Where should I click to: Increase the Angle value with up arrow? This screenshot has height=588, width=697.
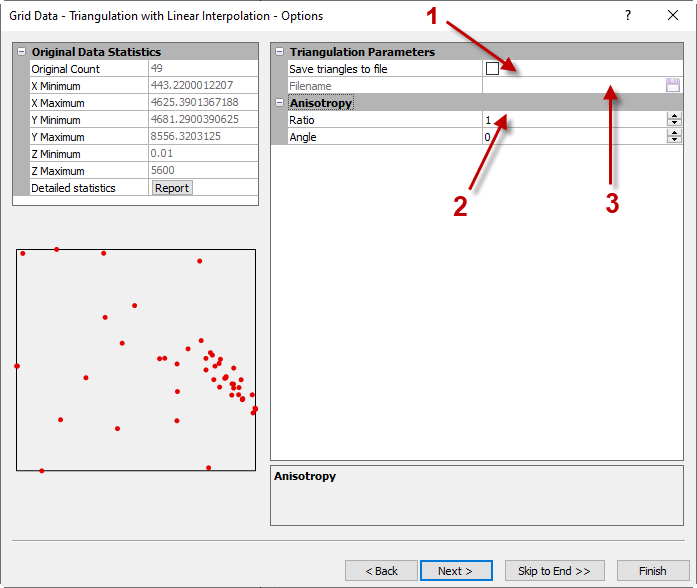click(x=674, y=133)
